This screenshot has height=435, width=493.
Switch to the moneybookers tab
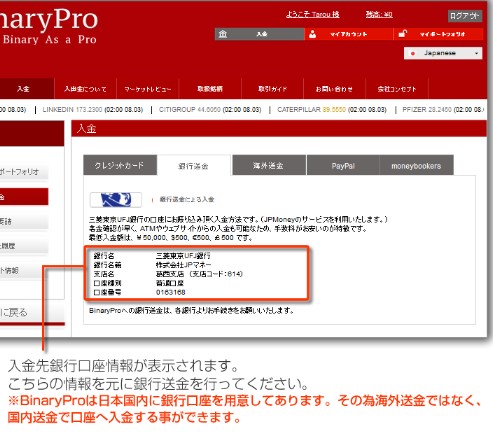[x=416, y=165]
